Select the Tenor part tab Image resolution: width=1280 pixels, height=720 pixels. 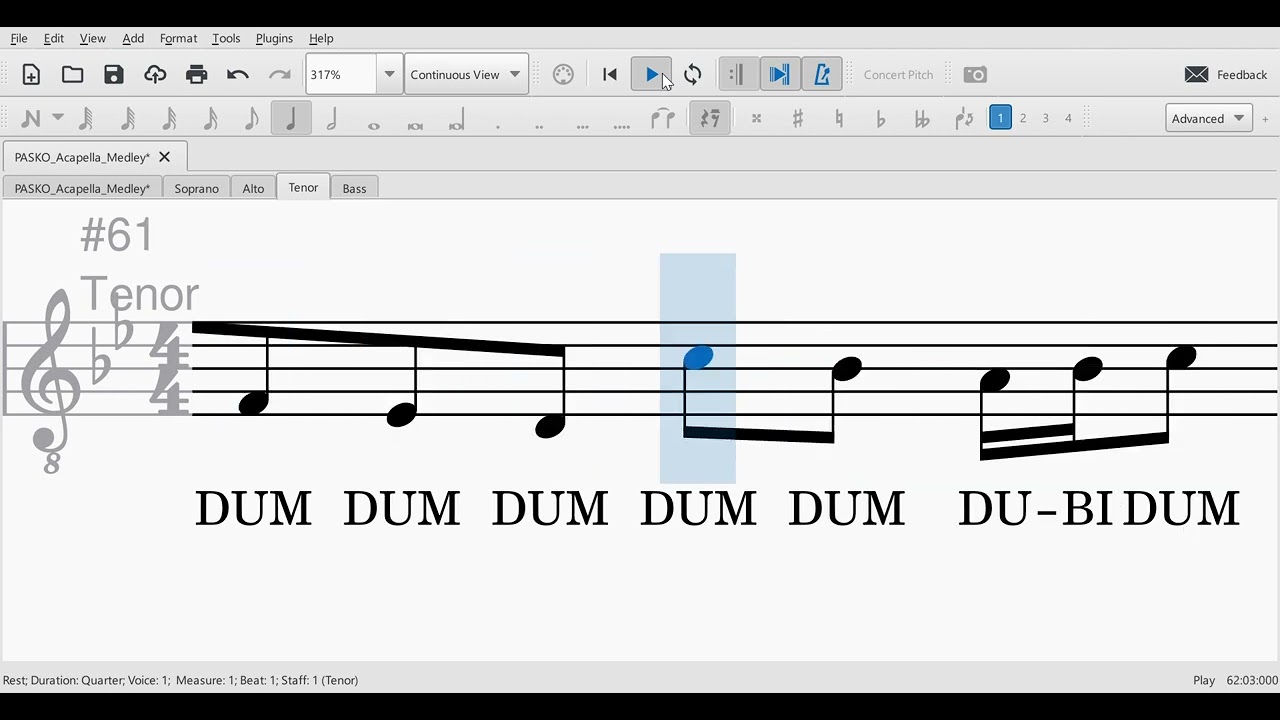pyautogui.click(x=303, y=187)
